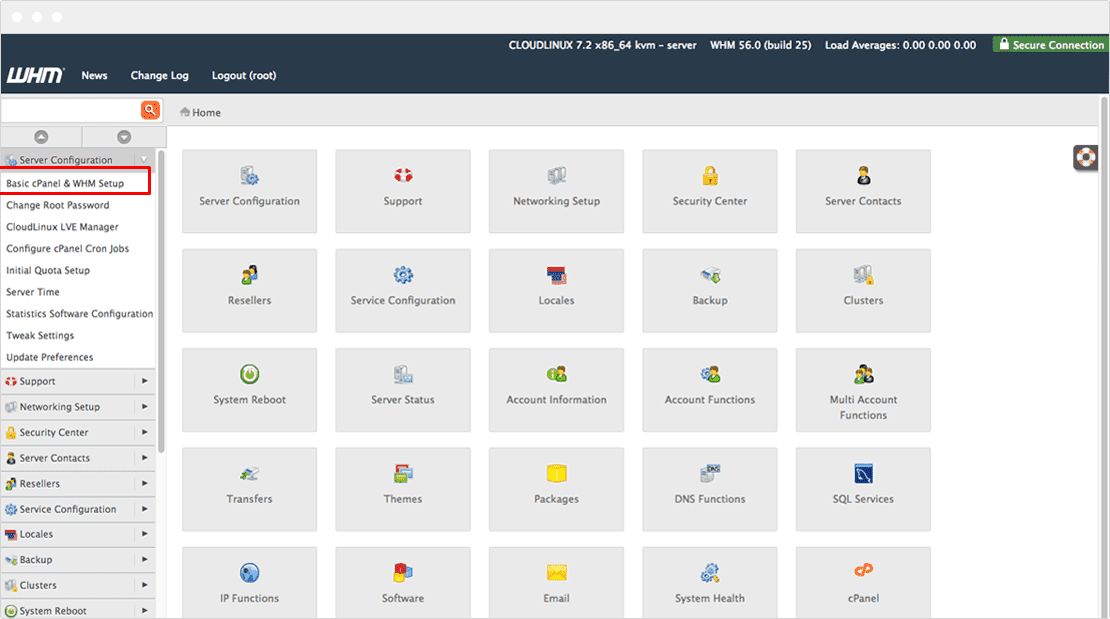Open the cPanel tile
The image size is (1110, 619).
point(863,582)
